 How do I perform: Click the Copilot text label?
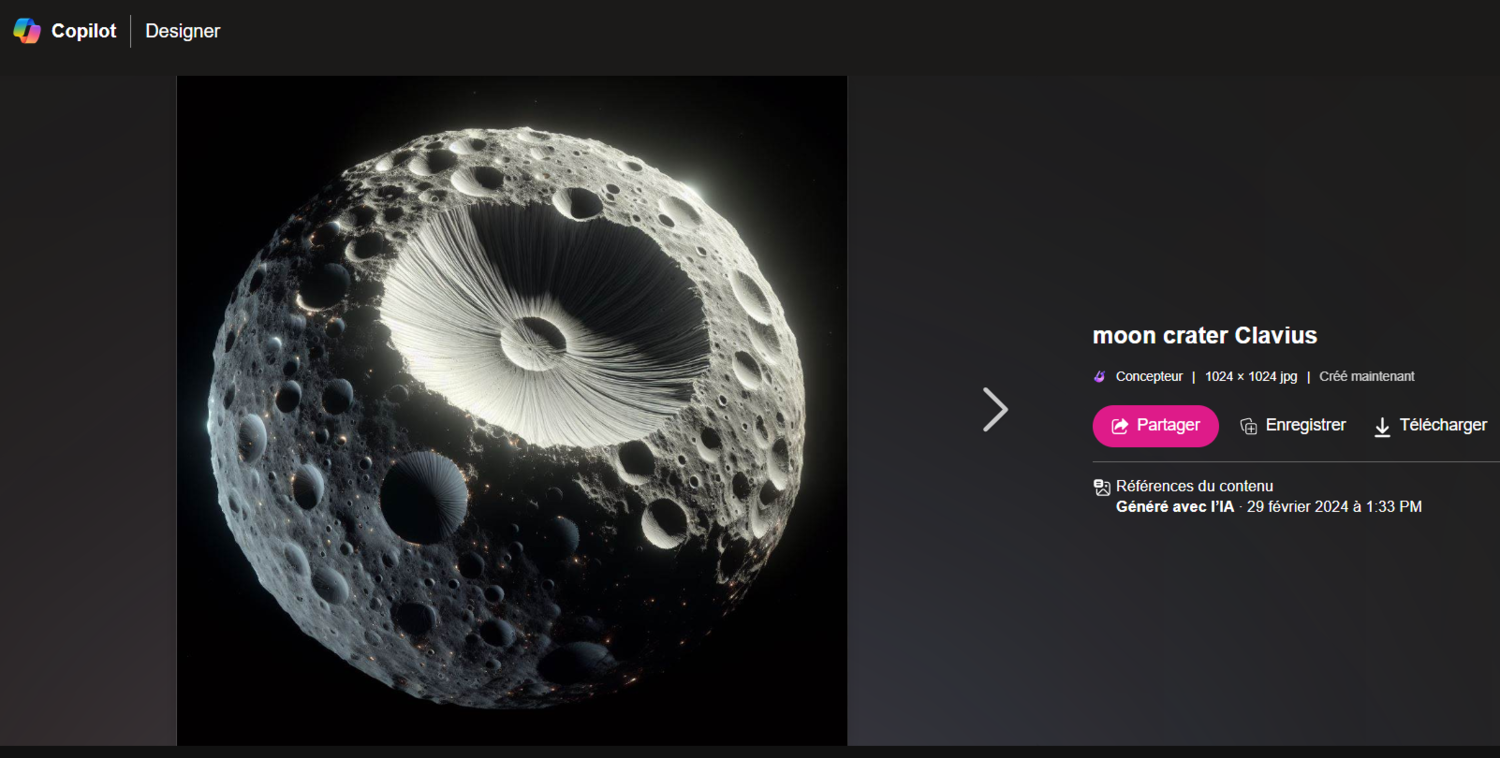point(84,31)
